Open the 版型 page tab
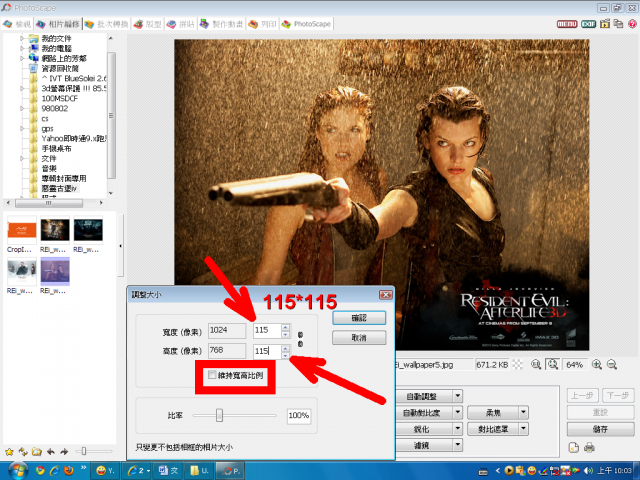 [148, 24]
